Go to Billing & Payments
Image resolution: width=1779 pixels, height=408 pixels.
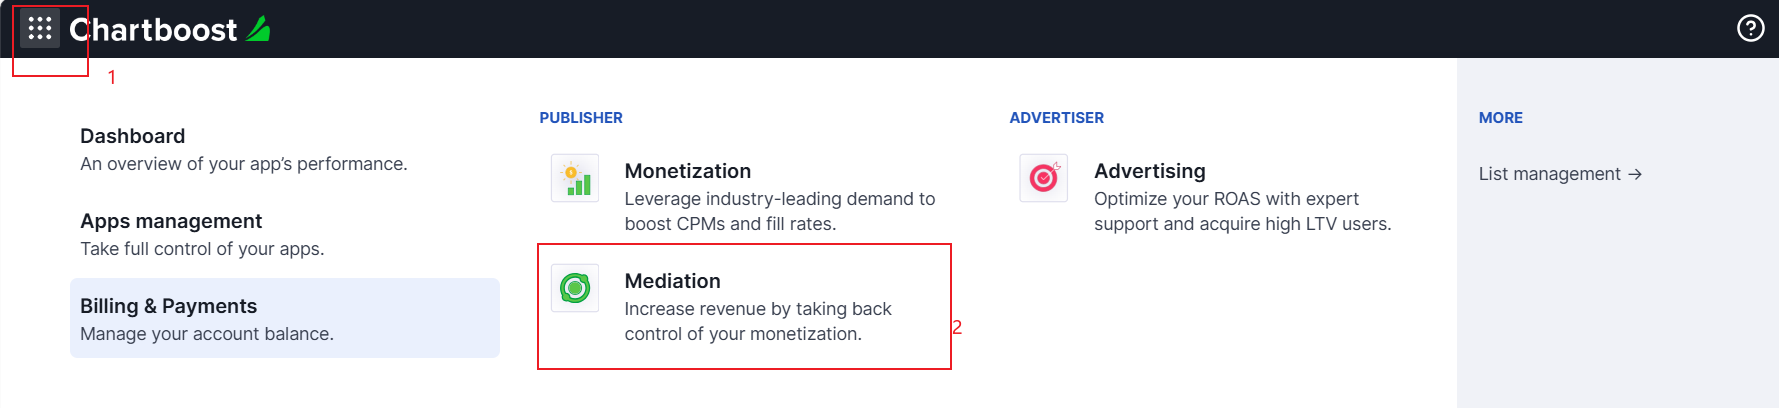click(x=169, y=306)
